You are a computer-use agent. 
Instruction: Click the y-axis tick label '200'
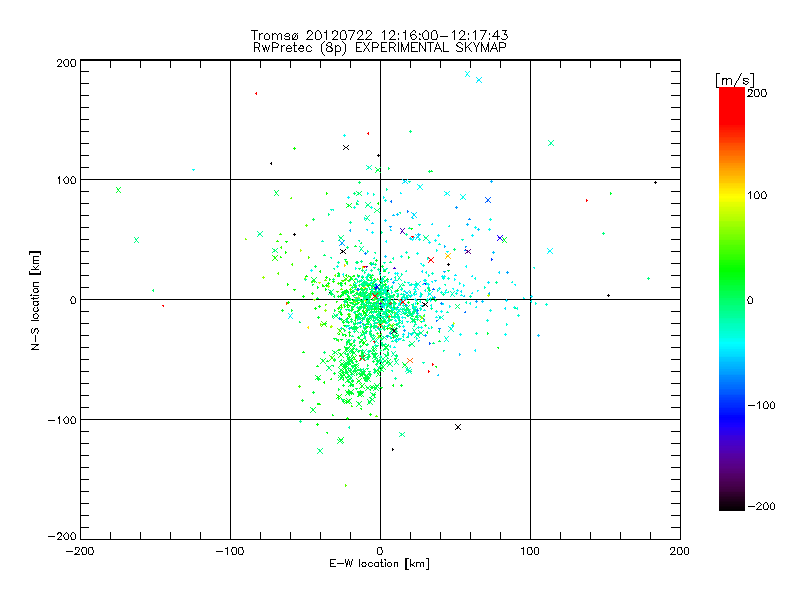[x=66, y=63]
